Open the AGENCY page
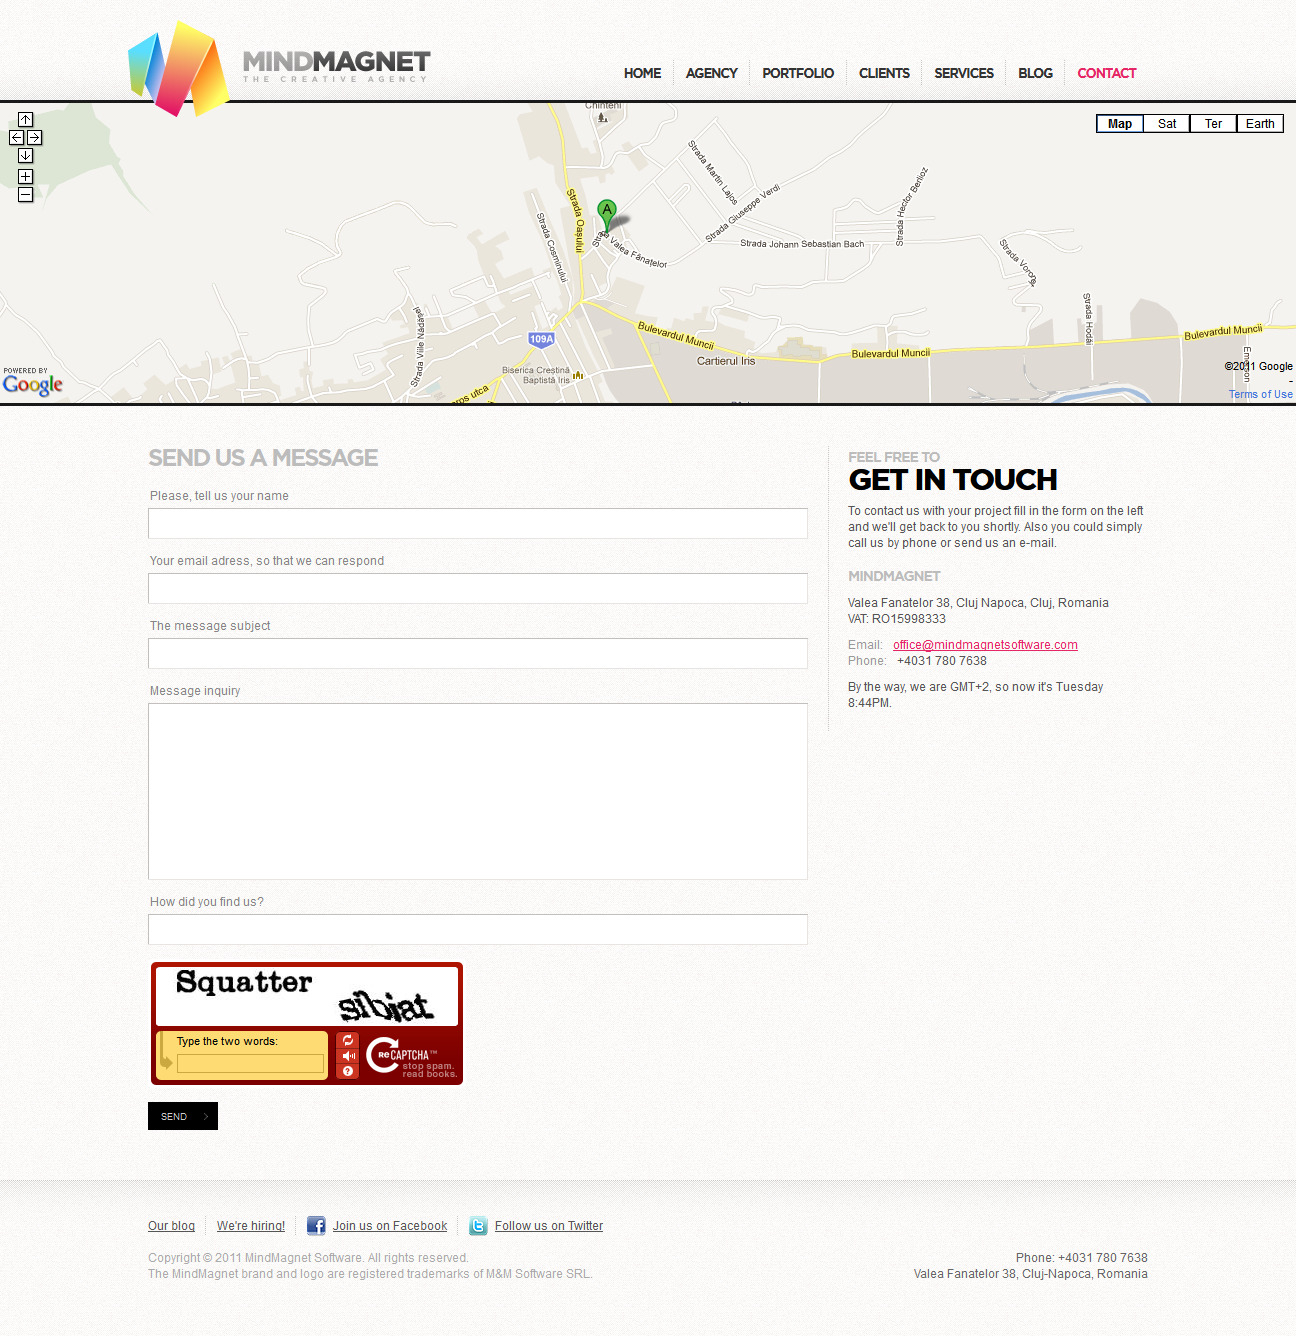 [711, 73]
